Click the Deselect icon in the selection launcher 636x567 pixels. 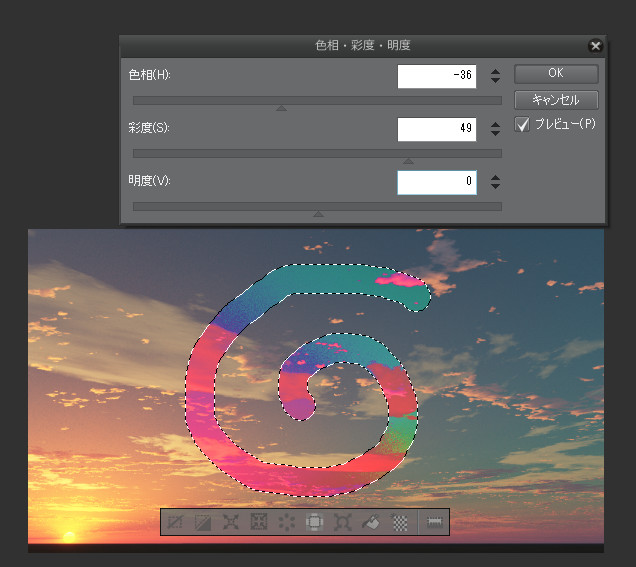click(175, 522)
